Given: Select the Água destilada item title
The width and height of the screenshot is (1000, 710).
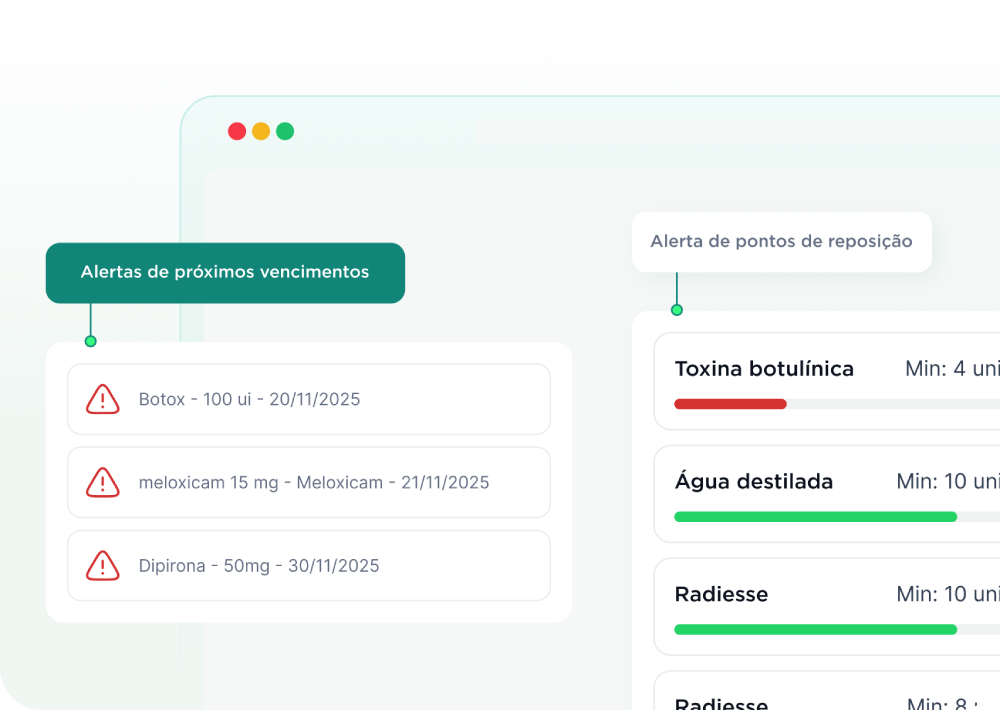Looking at the screenshot, I should point(753,481).
